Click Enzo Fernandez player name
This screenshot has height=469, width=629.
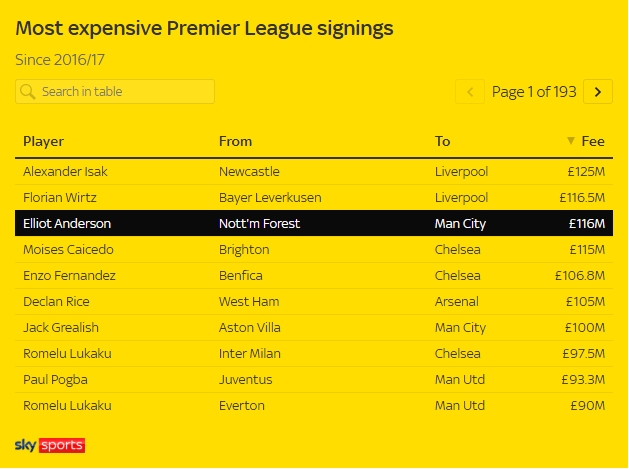(x=69, y=276)
